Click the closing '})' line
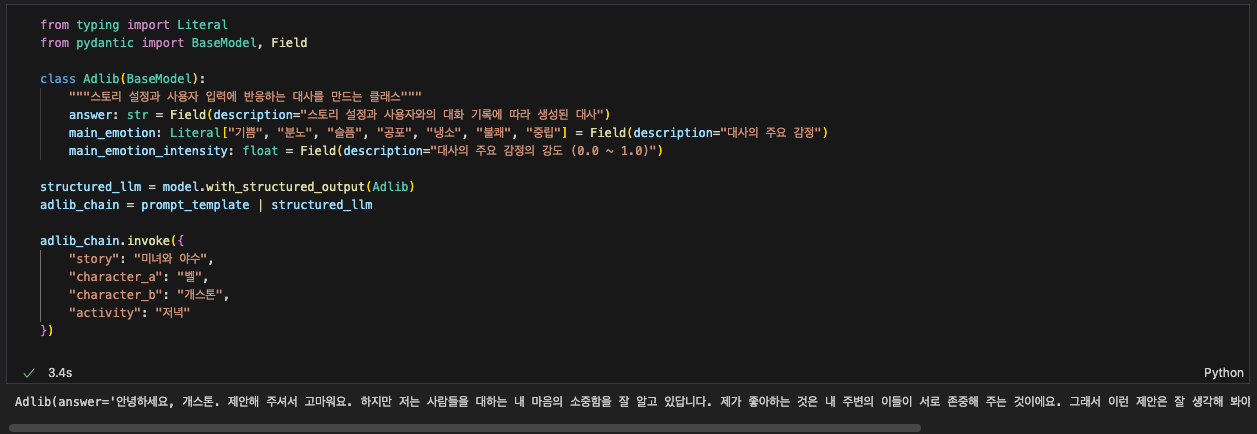This screenshot has height=434, width=1257. click(x=47, y=330)
